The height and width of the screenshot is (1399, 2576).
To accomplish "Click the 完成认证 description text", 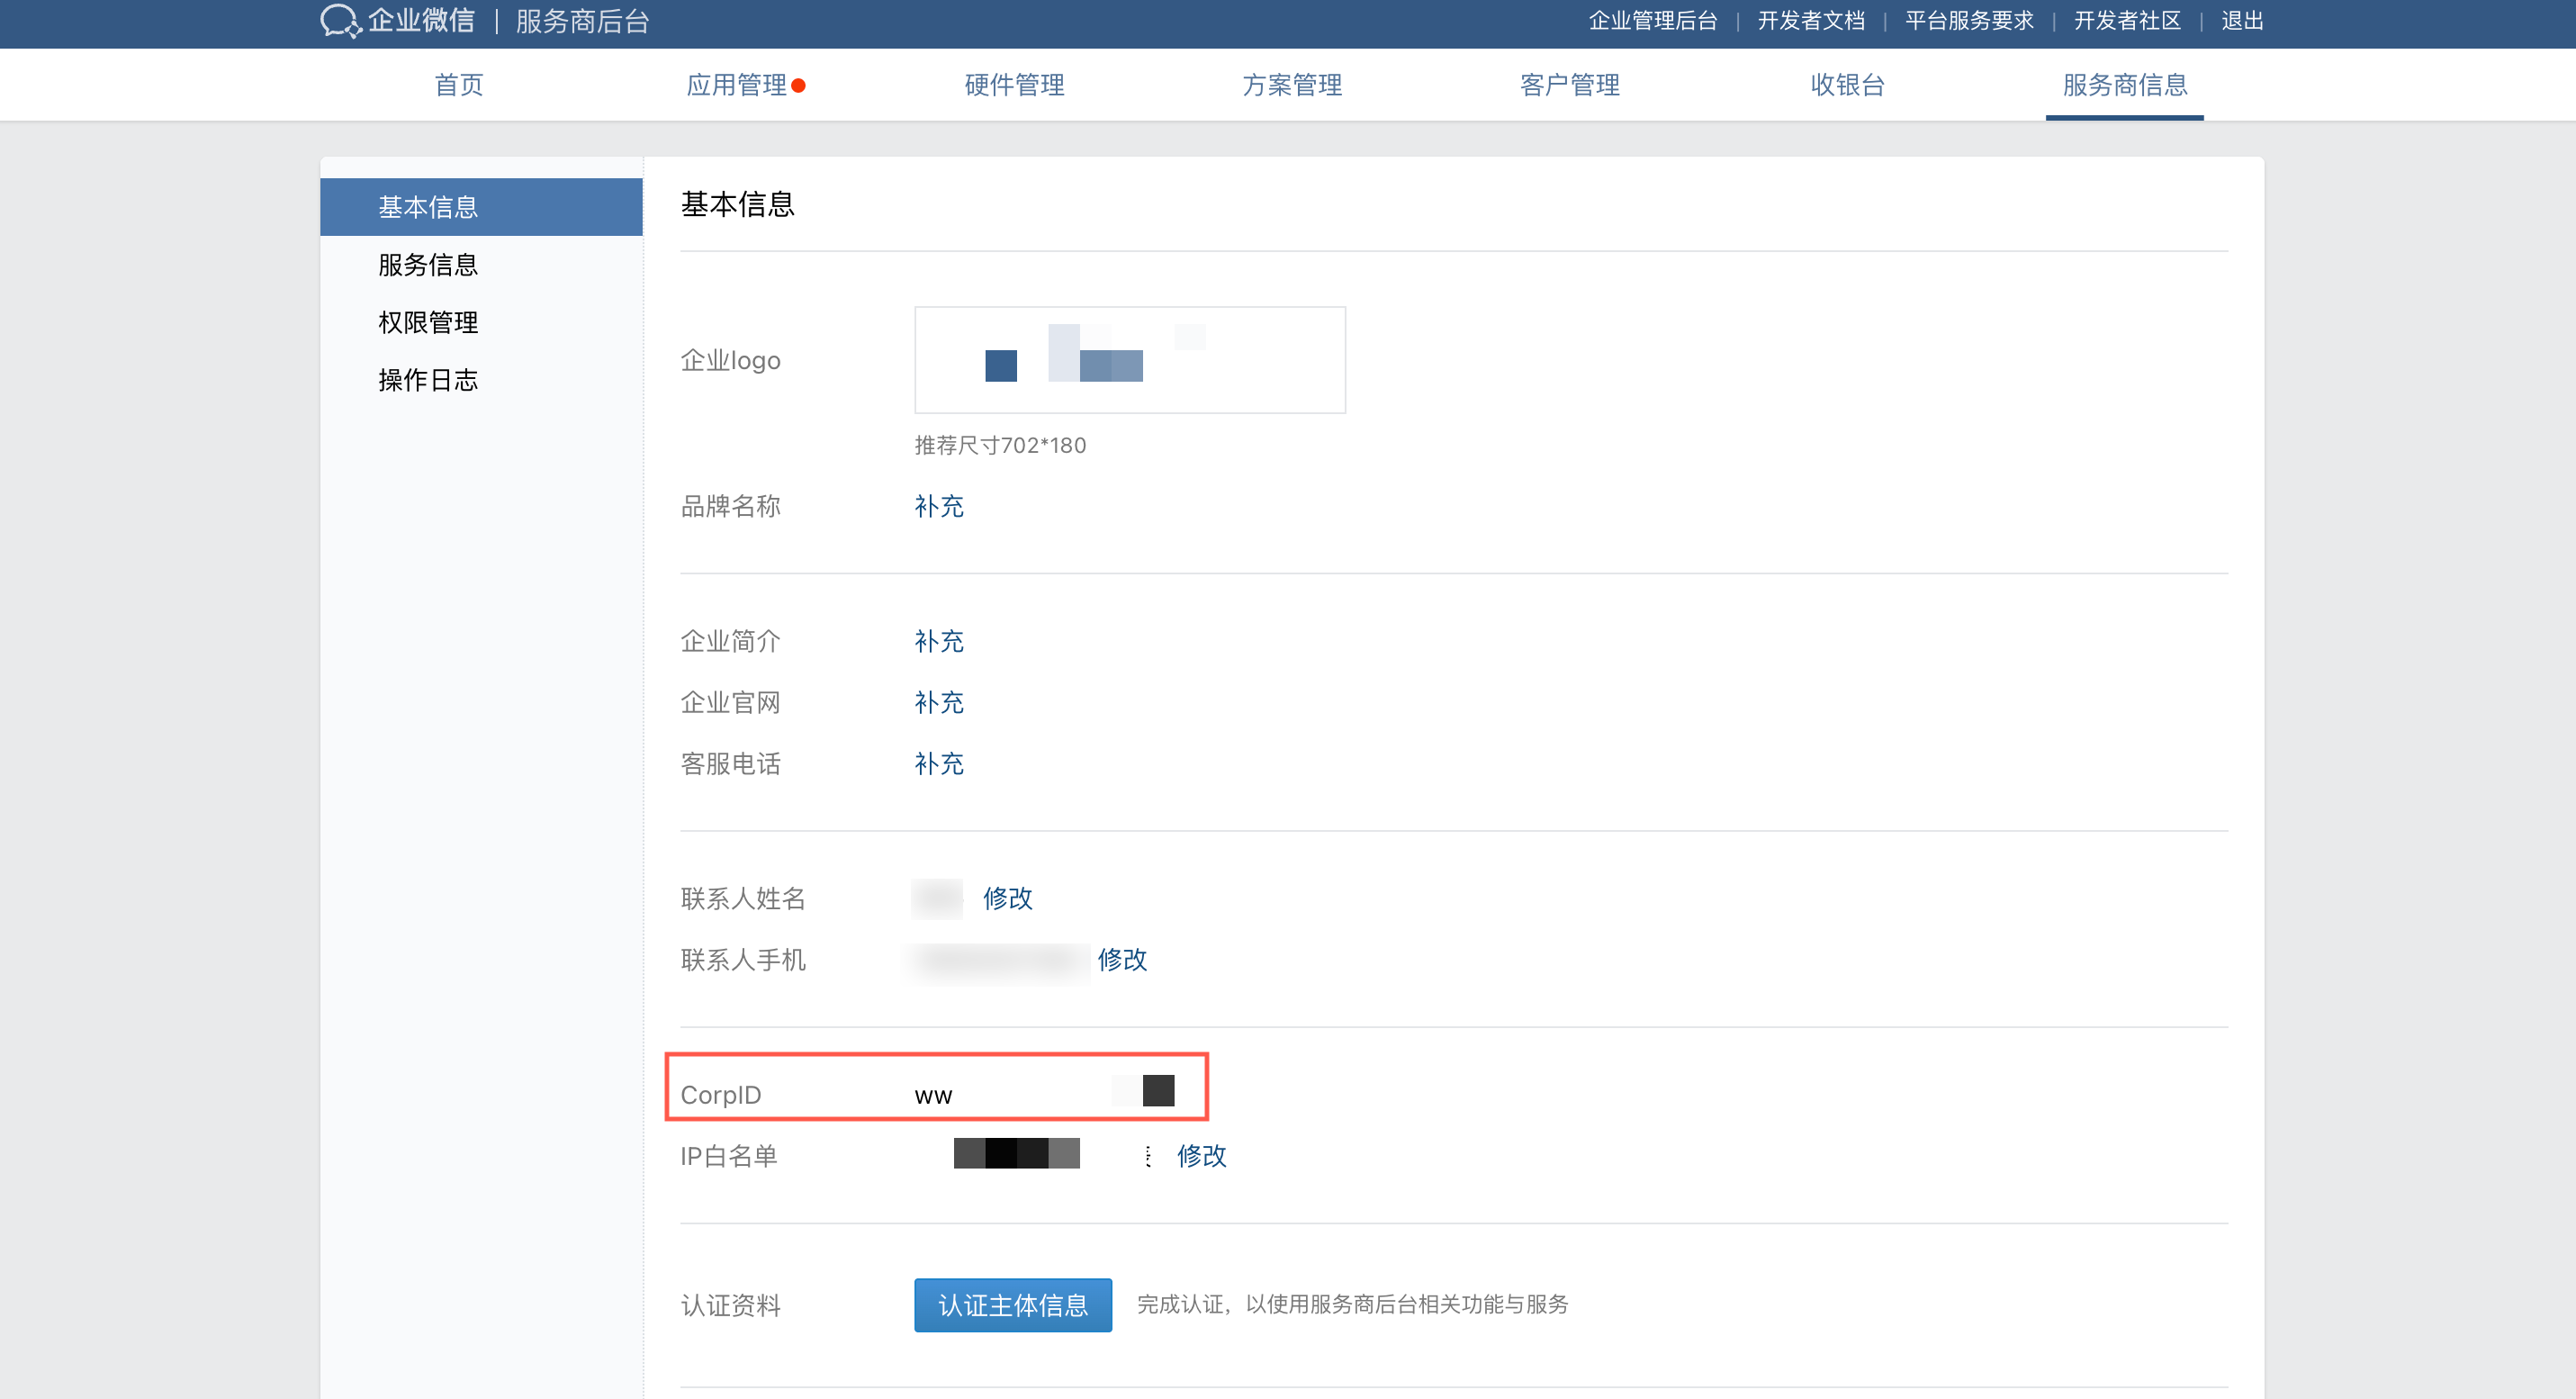I will point(1352,1304).
